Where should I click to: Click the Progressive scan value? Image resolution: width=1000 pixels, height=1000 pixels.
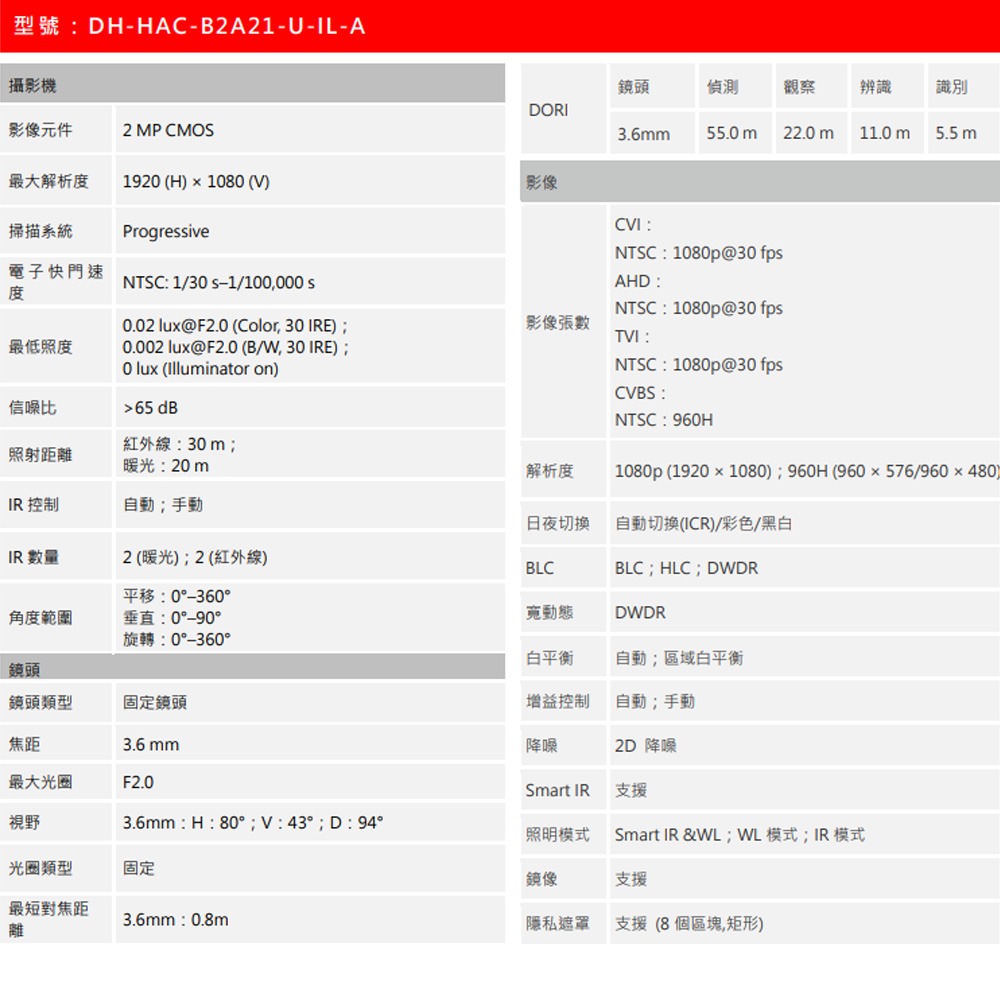165,231
